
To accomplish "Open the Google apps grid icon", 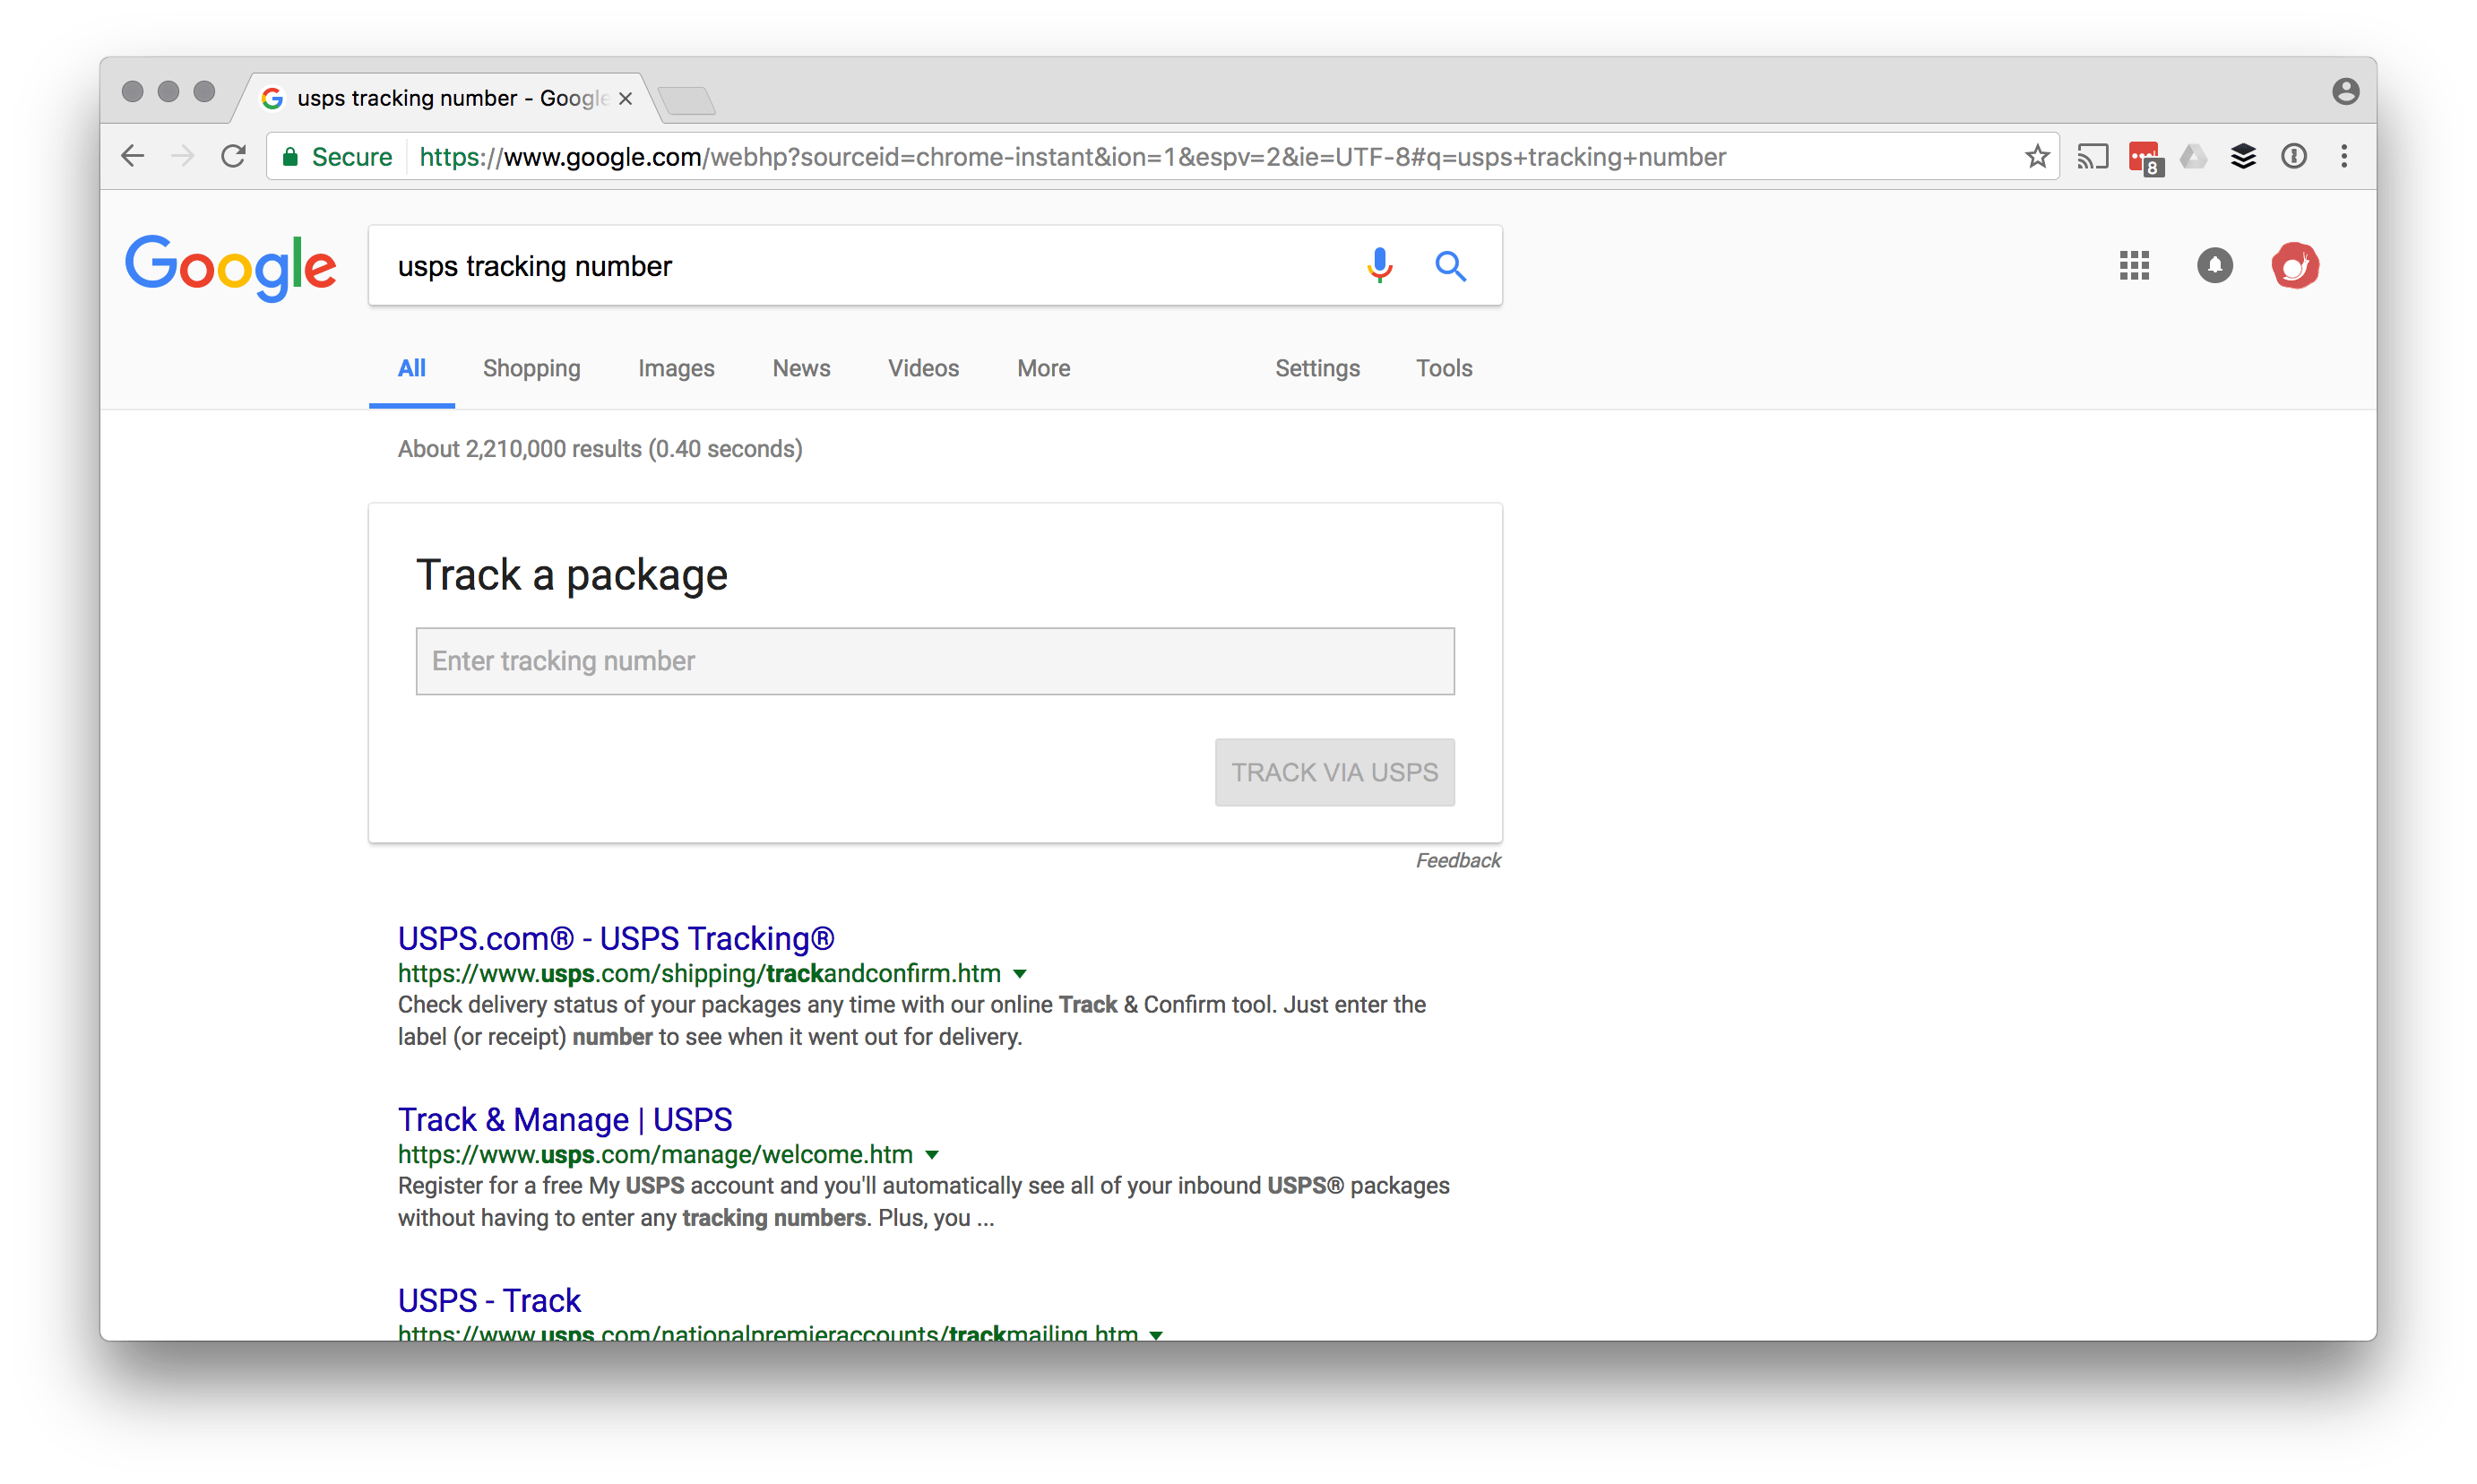I will (x=2133, y=266).
